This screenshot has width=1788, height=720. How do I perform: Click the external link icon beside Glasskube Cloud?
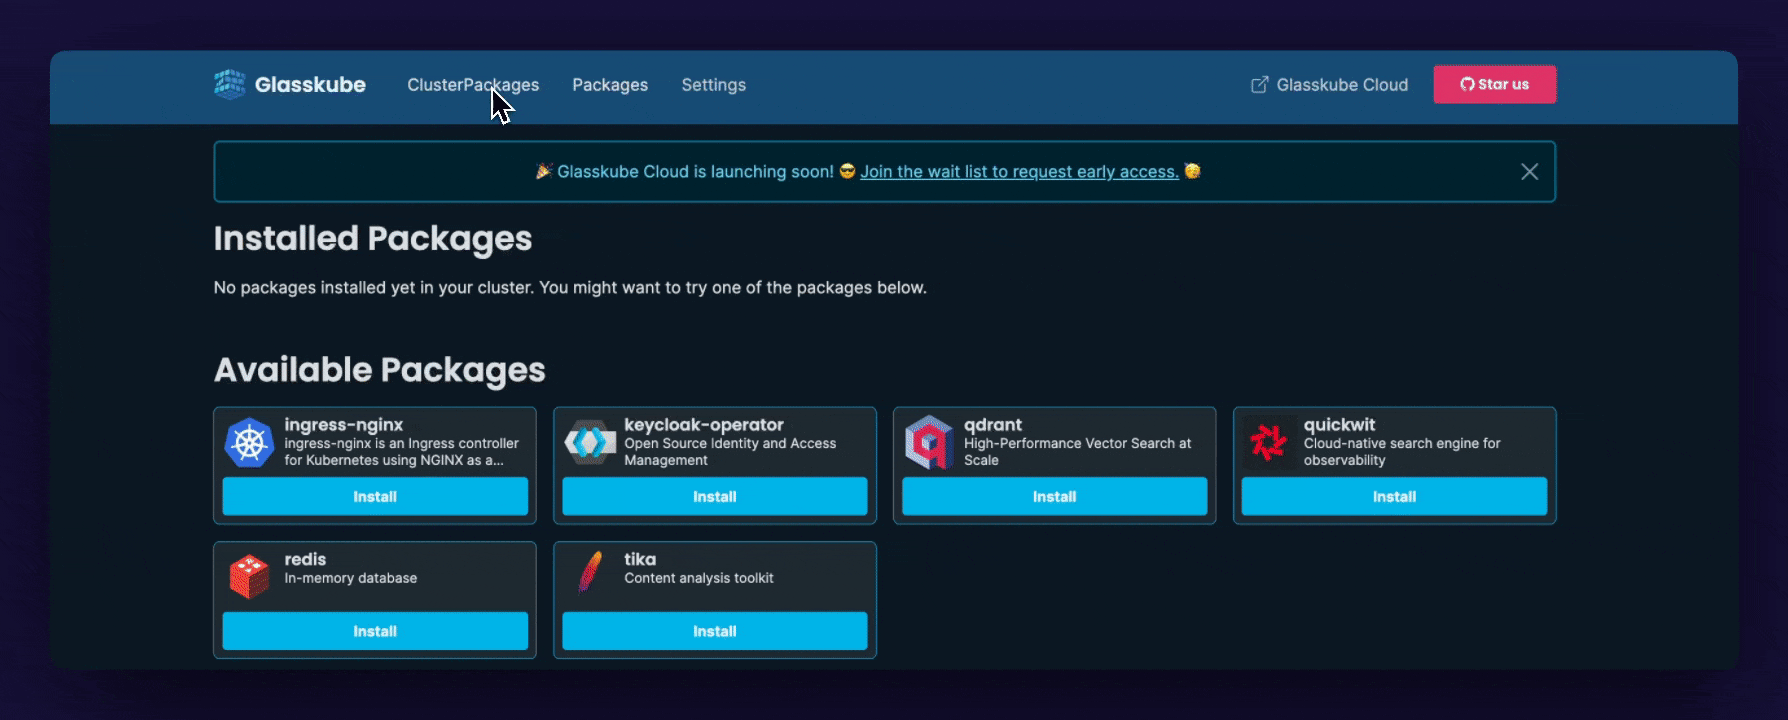pos(1259,85)
